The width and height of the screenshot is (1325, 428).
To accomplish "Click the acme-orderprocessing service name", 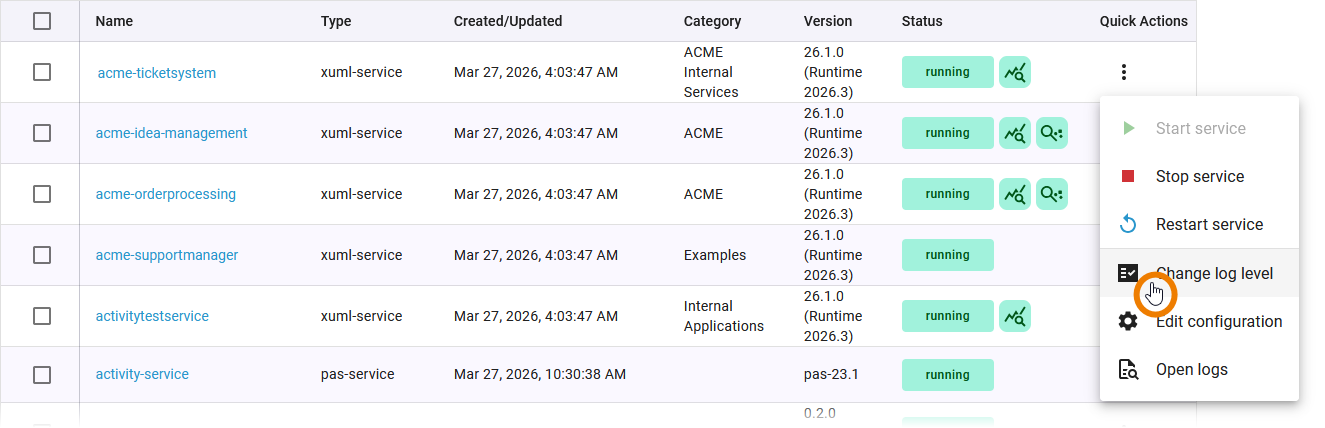I will (x=166, y=194).
